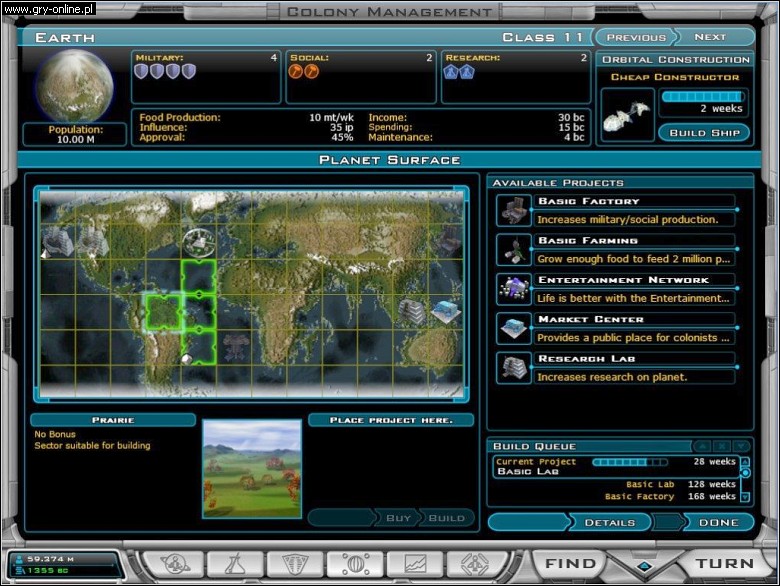Select the highlighted green prairie tile on South America
This screenshot has height=586, width=780.
tap(164, 312)
